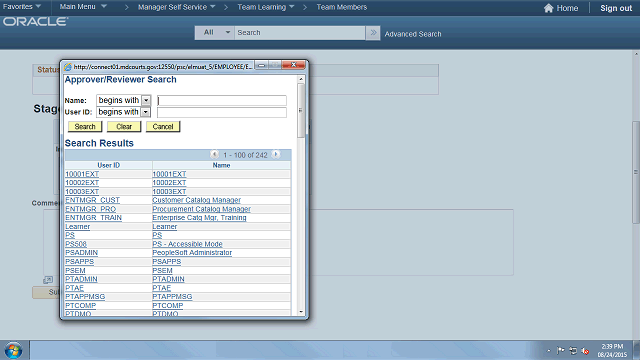This screenshot has width=640, height=360.
Task: Select User ID PS508
Action: point(76,244)
